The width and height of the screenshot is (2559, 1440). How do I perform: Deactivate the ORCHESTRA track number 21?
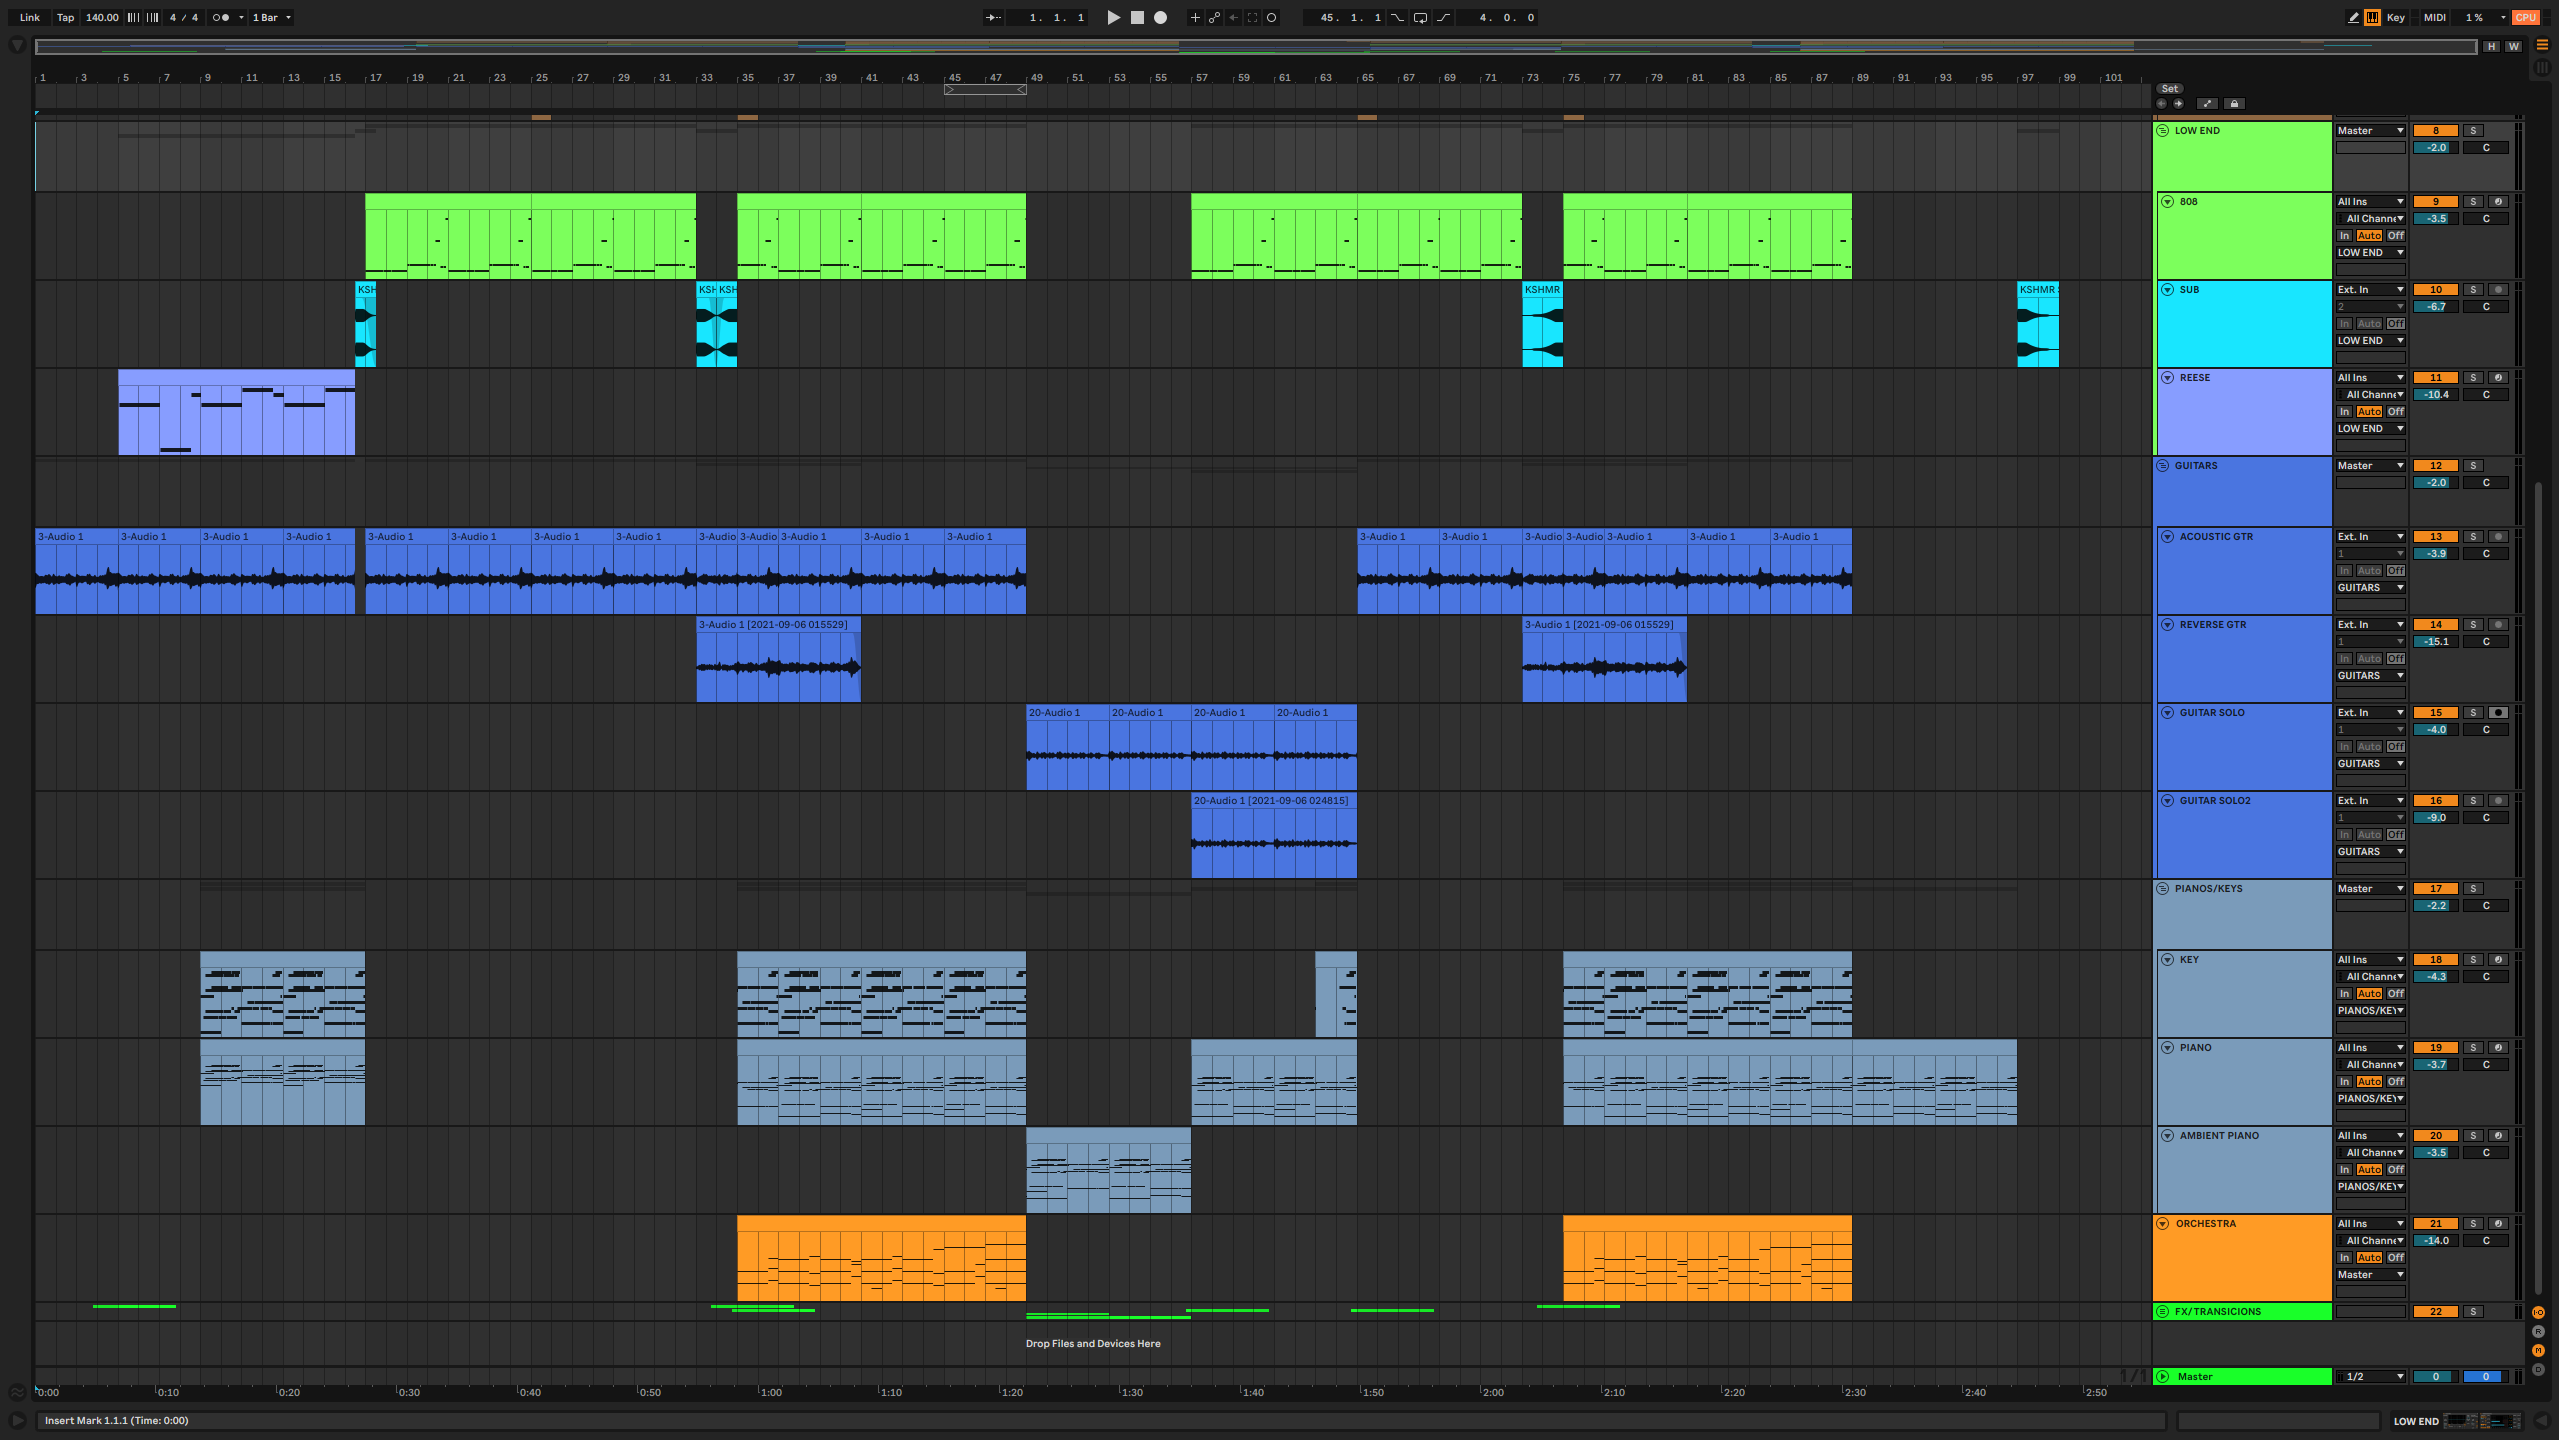coord(2435,1224)
